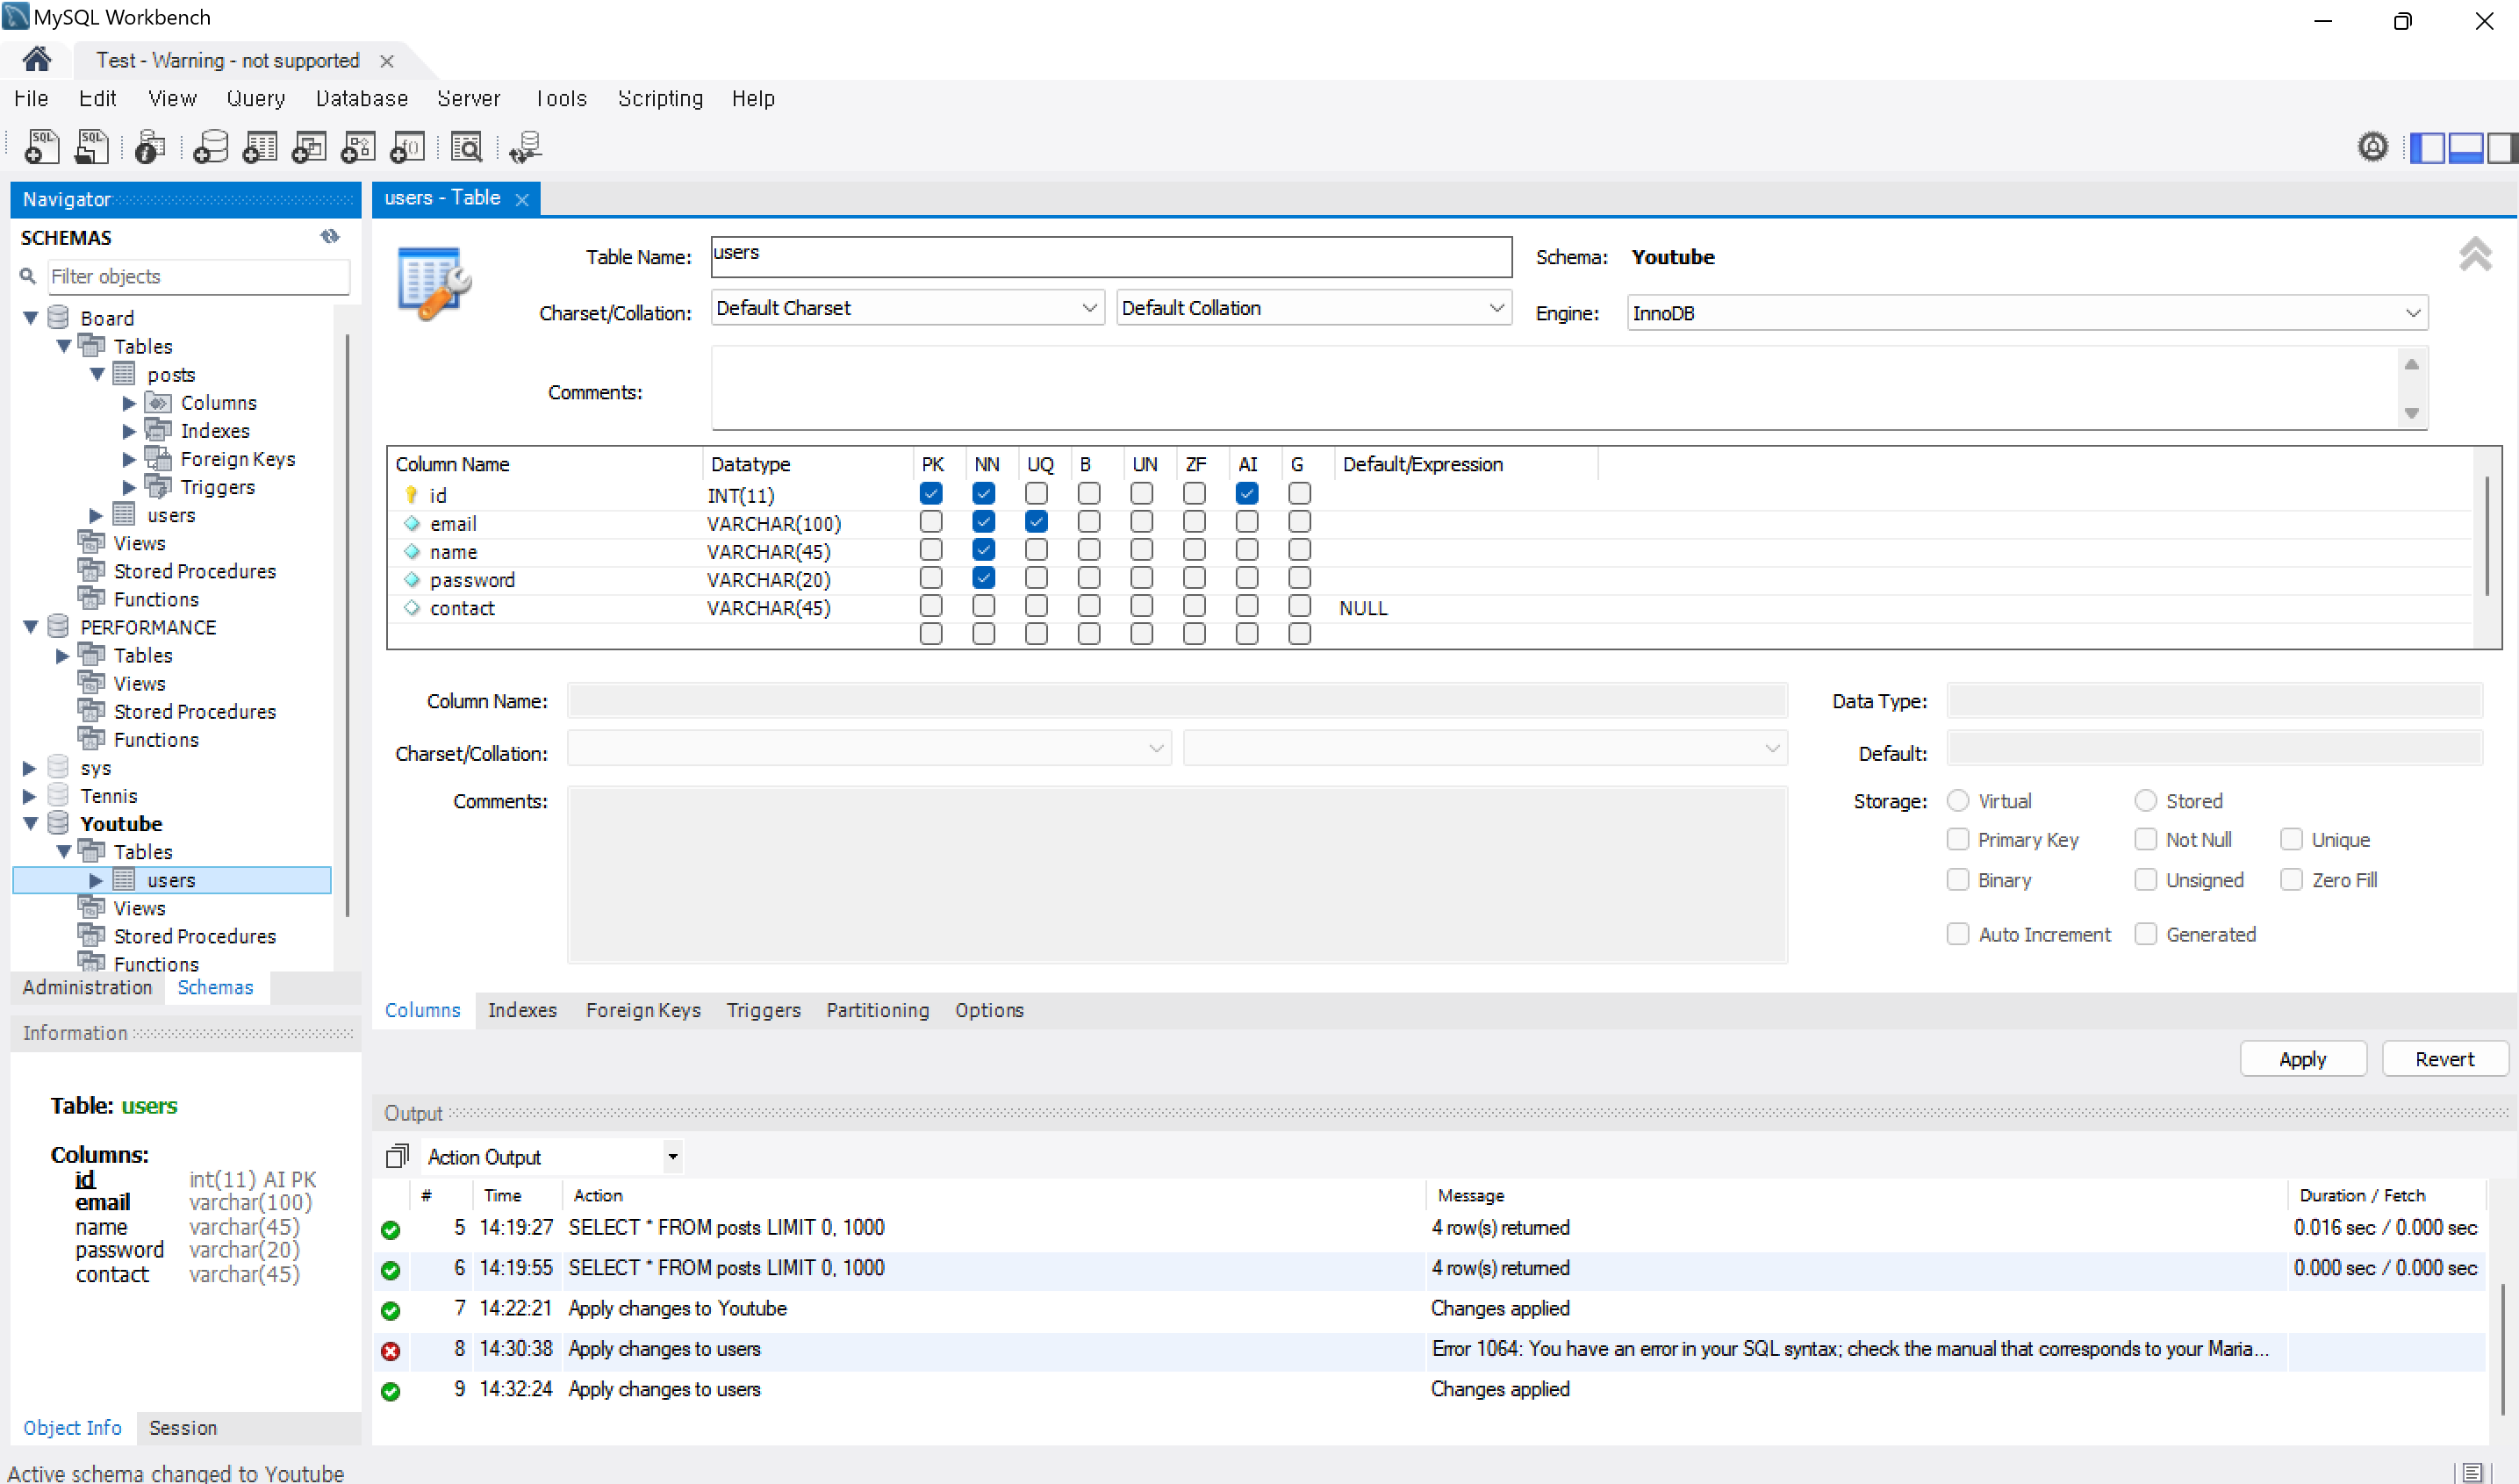Toggle NN checkbox for contact column

[x=983, y=606]
